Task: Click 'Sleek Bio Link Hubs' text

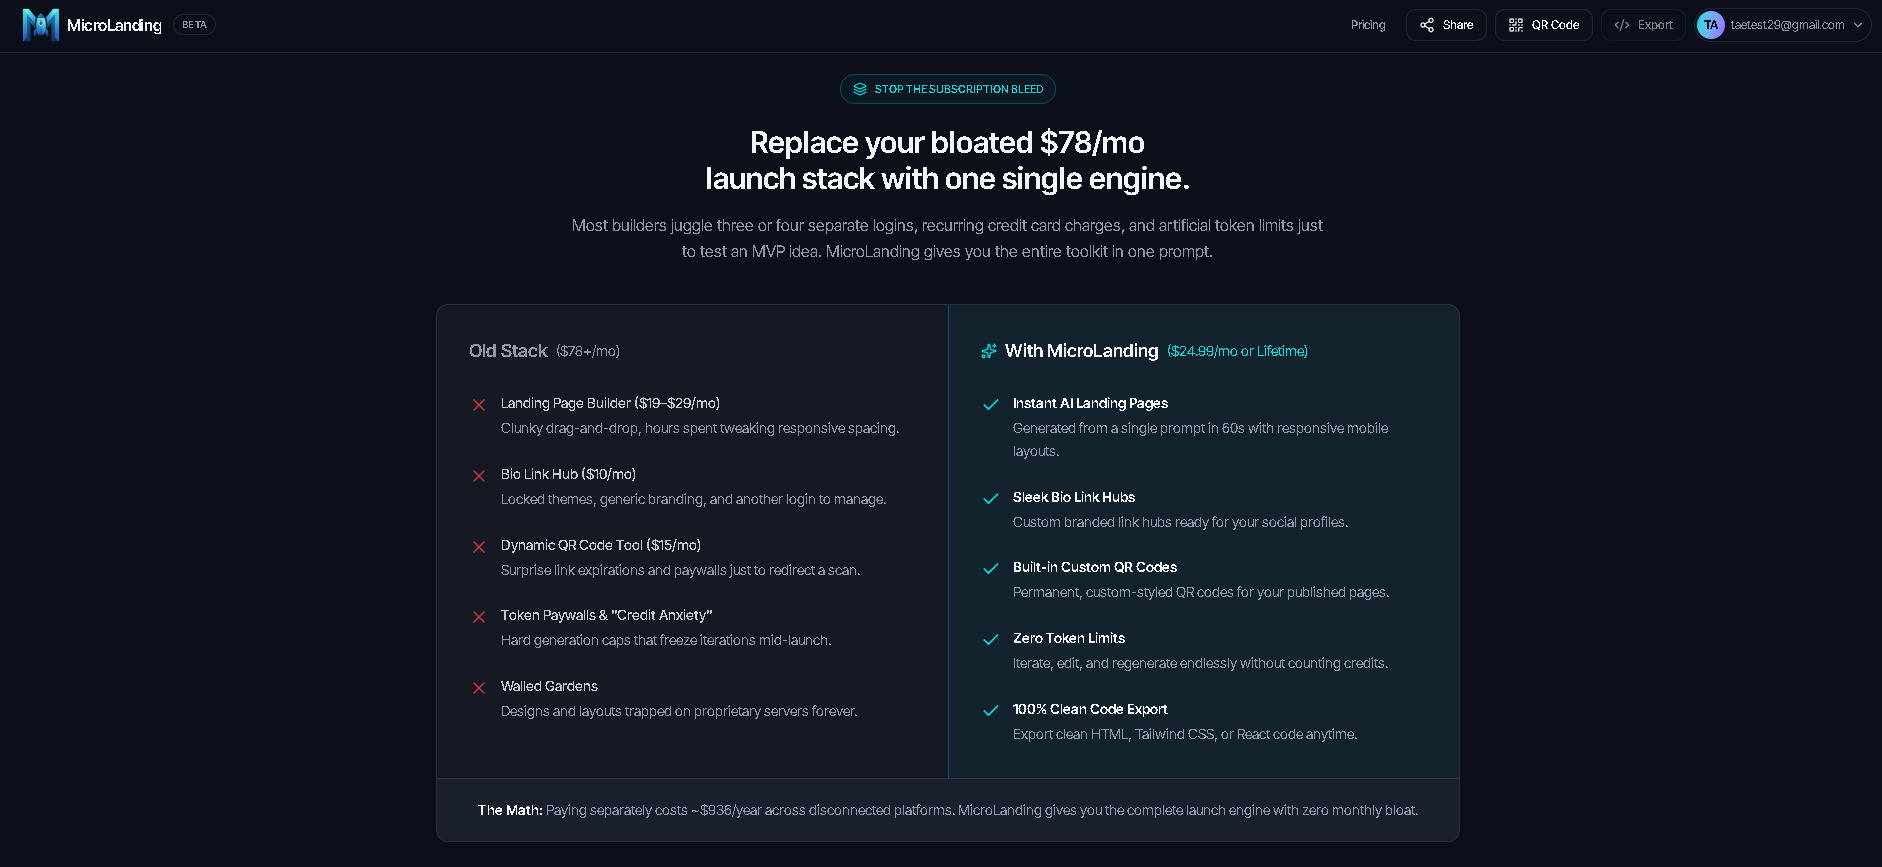Action: tap(1074, 497)
